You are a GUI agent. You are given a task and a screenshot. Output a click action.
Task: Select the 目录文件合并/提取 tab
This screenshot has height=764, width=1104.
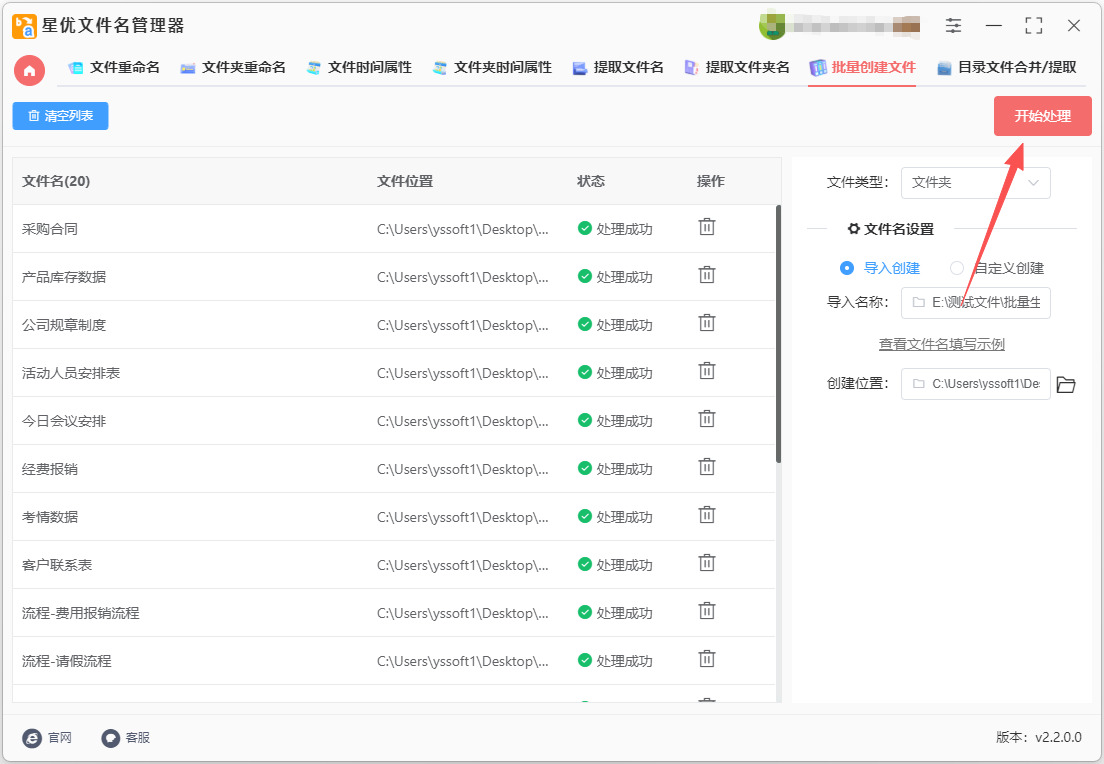[1007, 68]
